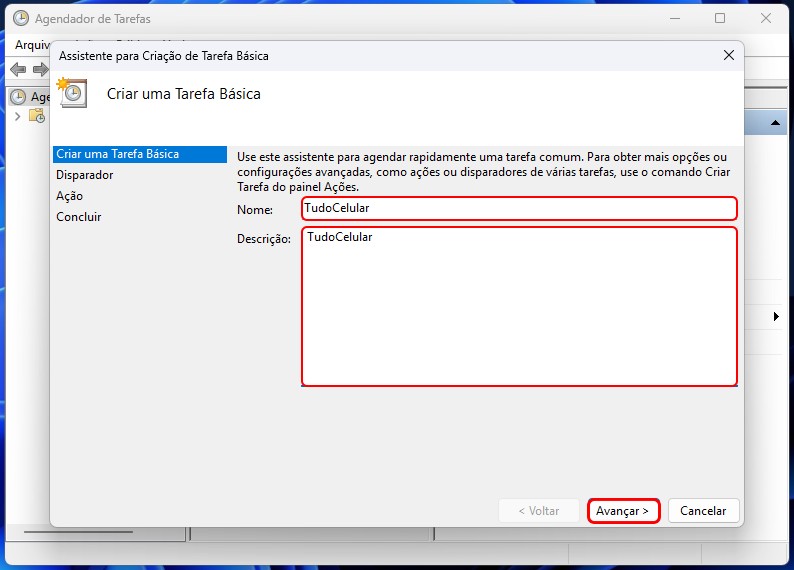Screen dimensions: 794x570
Task: Select the Task Scheduler root clock icon in tree
Action: 18,97
